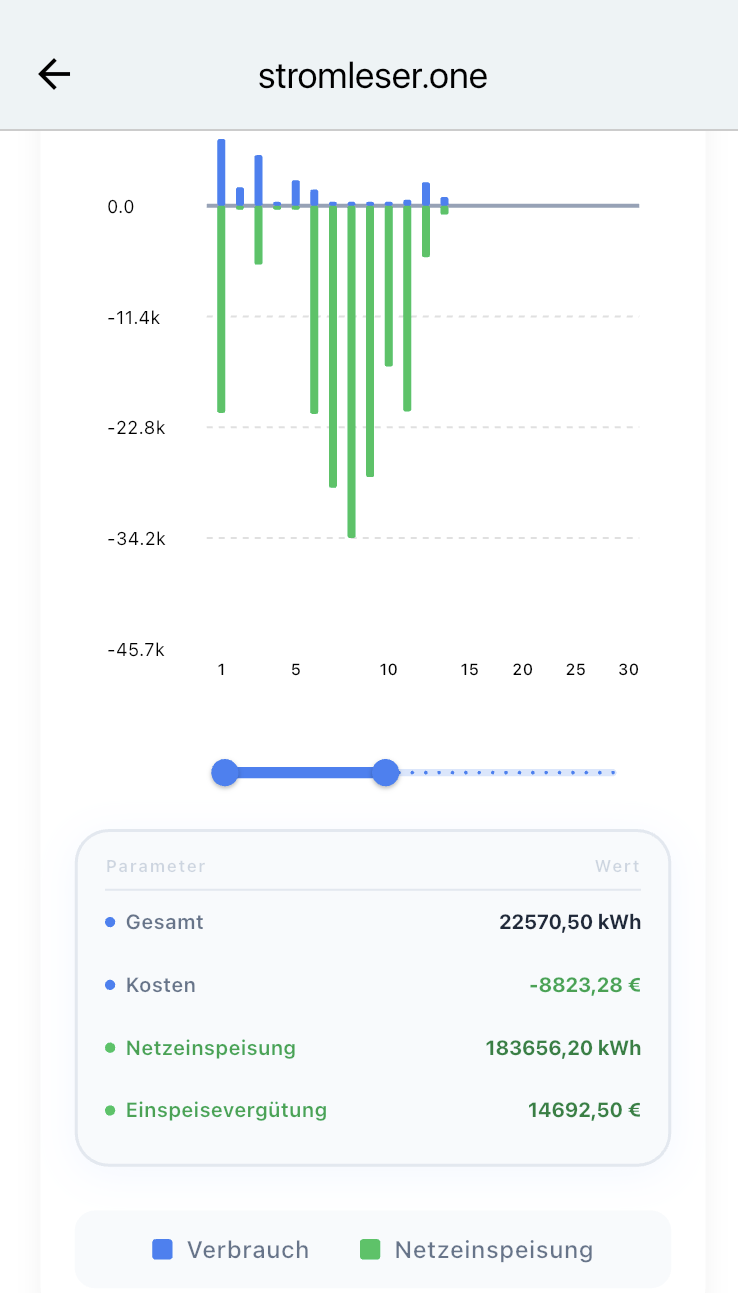
Task: Select the Einspeisevergütung row label
Action: coord(226,1110)
